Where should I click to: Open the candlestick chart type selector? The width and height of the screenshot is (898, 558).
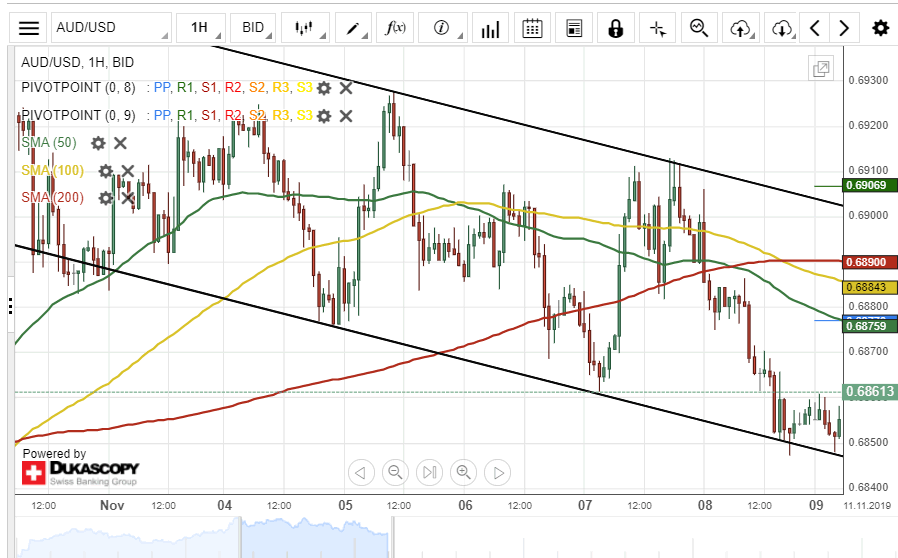coord(305,27)
